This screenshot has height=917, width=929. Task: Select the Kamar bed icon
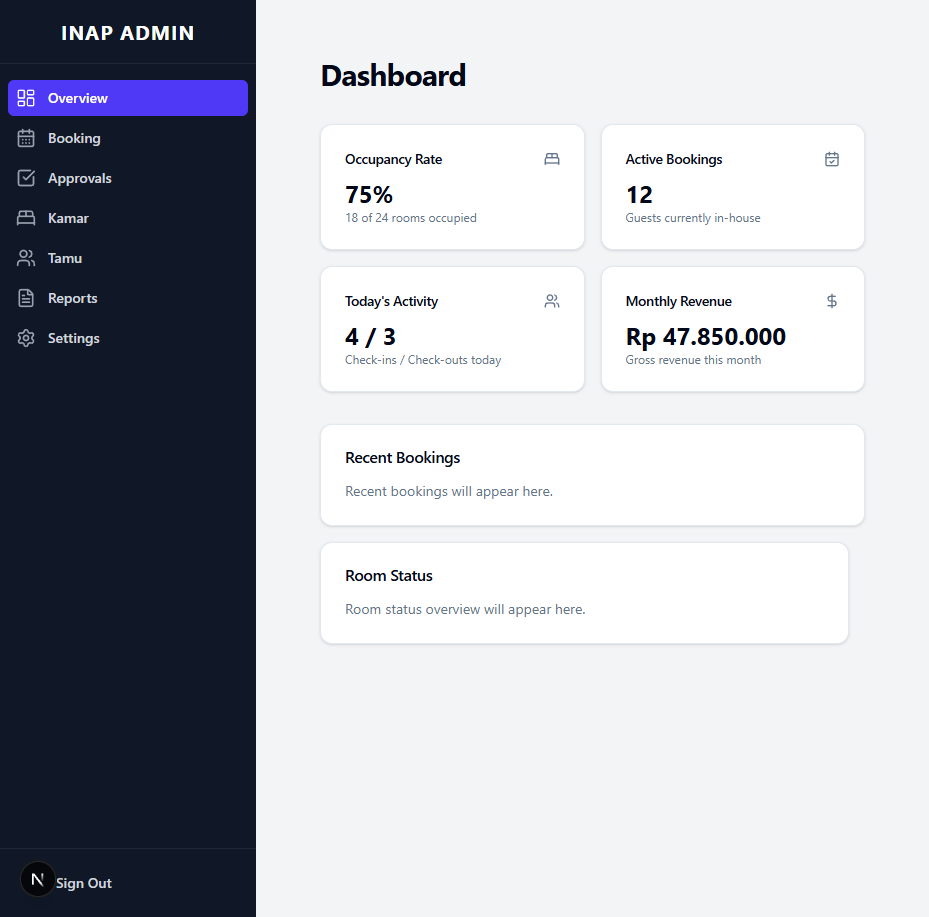(x=25, y=217)
